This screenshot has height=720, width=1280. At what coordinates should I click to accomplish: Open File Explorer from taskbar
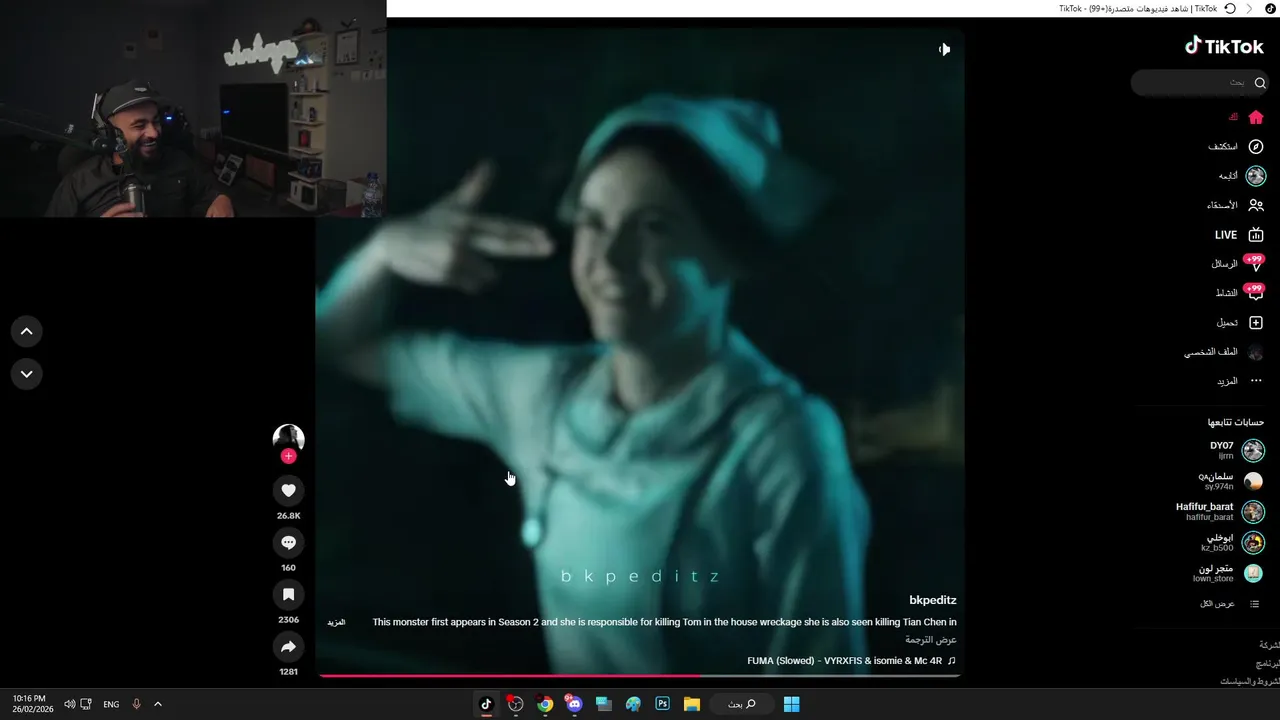(692, 704)
